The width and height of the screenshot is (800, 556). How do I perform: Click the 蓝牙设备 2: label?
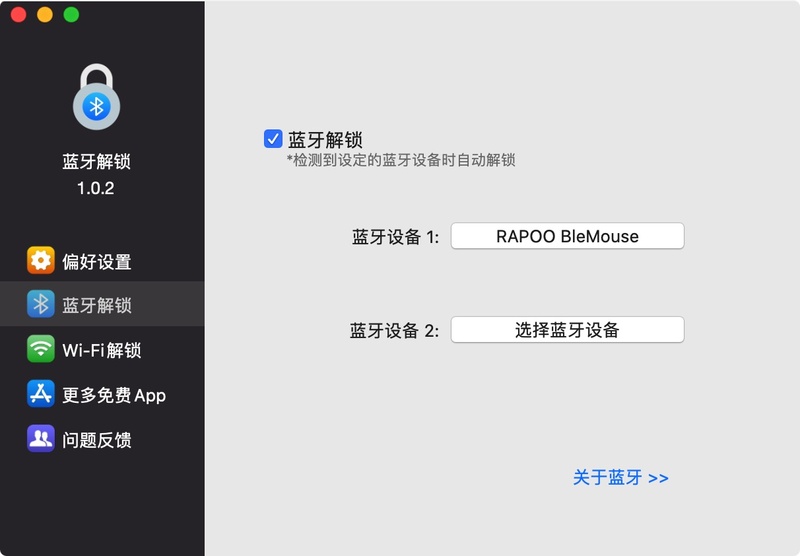[394, 331]
